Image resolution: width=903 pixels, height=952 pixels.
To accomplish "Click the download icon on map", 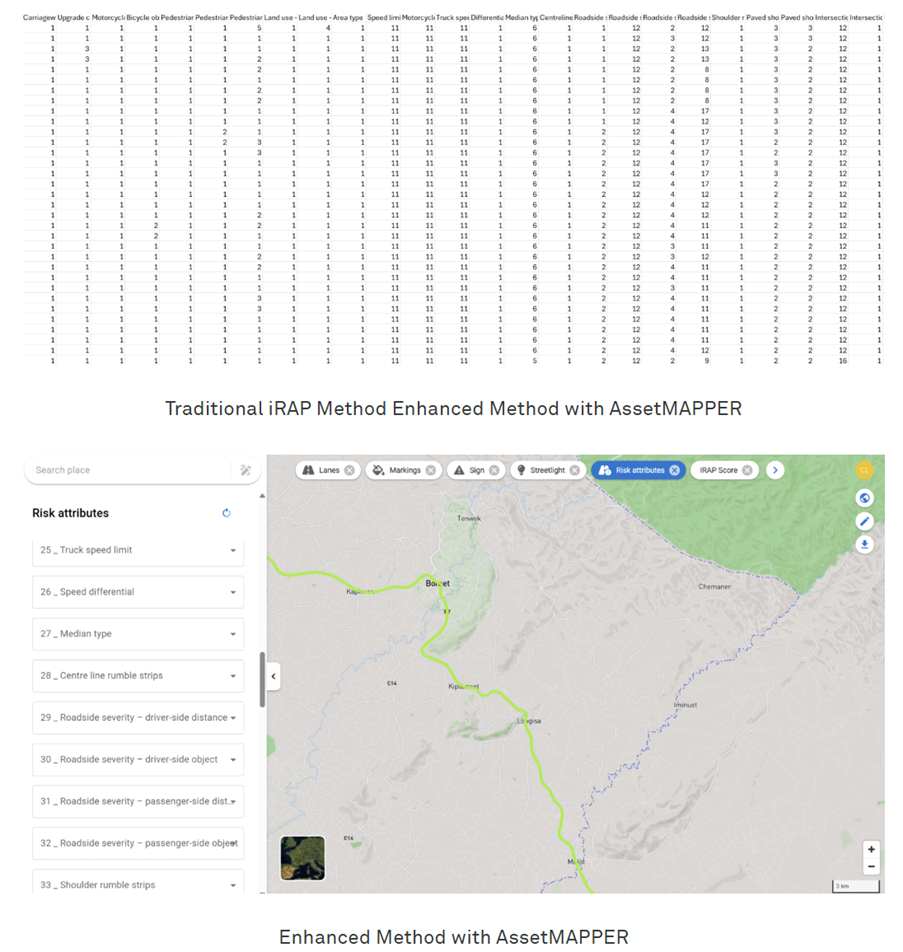I will point(865,544).
